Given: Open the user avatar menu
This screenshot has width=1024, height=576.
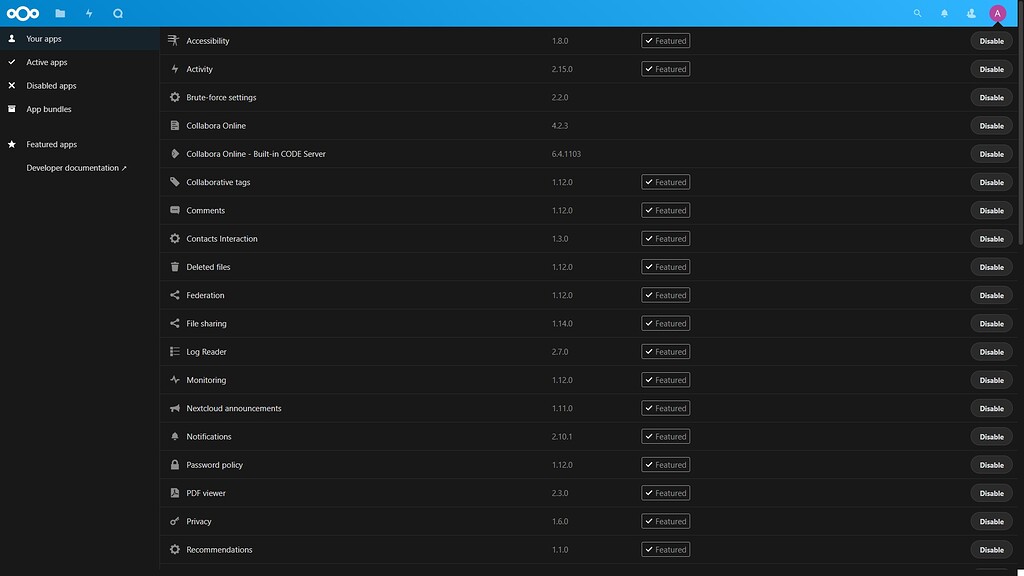Looking at the screenshot, I should pyautogui.click(x=997, y=14).
